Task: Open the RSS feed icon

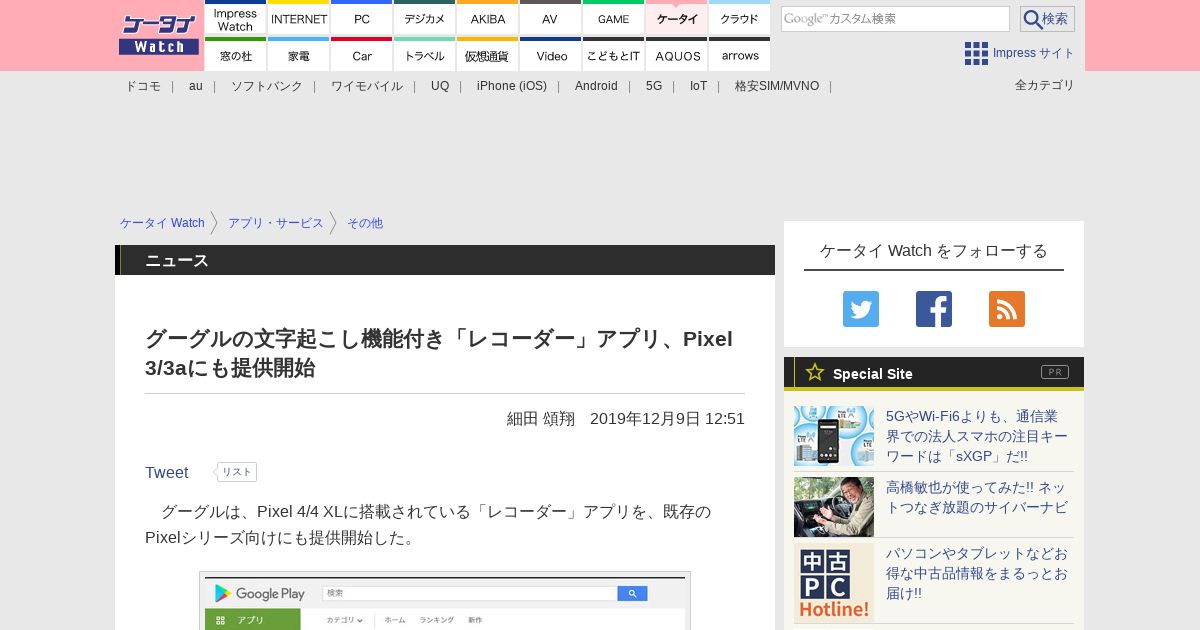Action: pos(1007,309)
